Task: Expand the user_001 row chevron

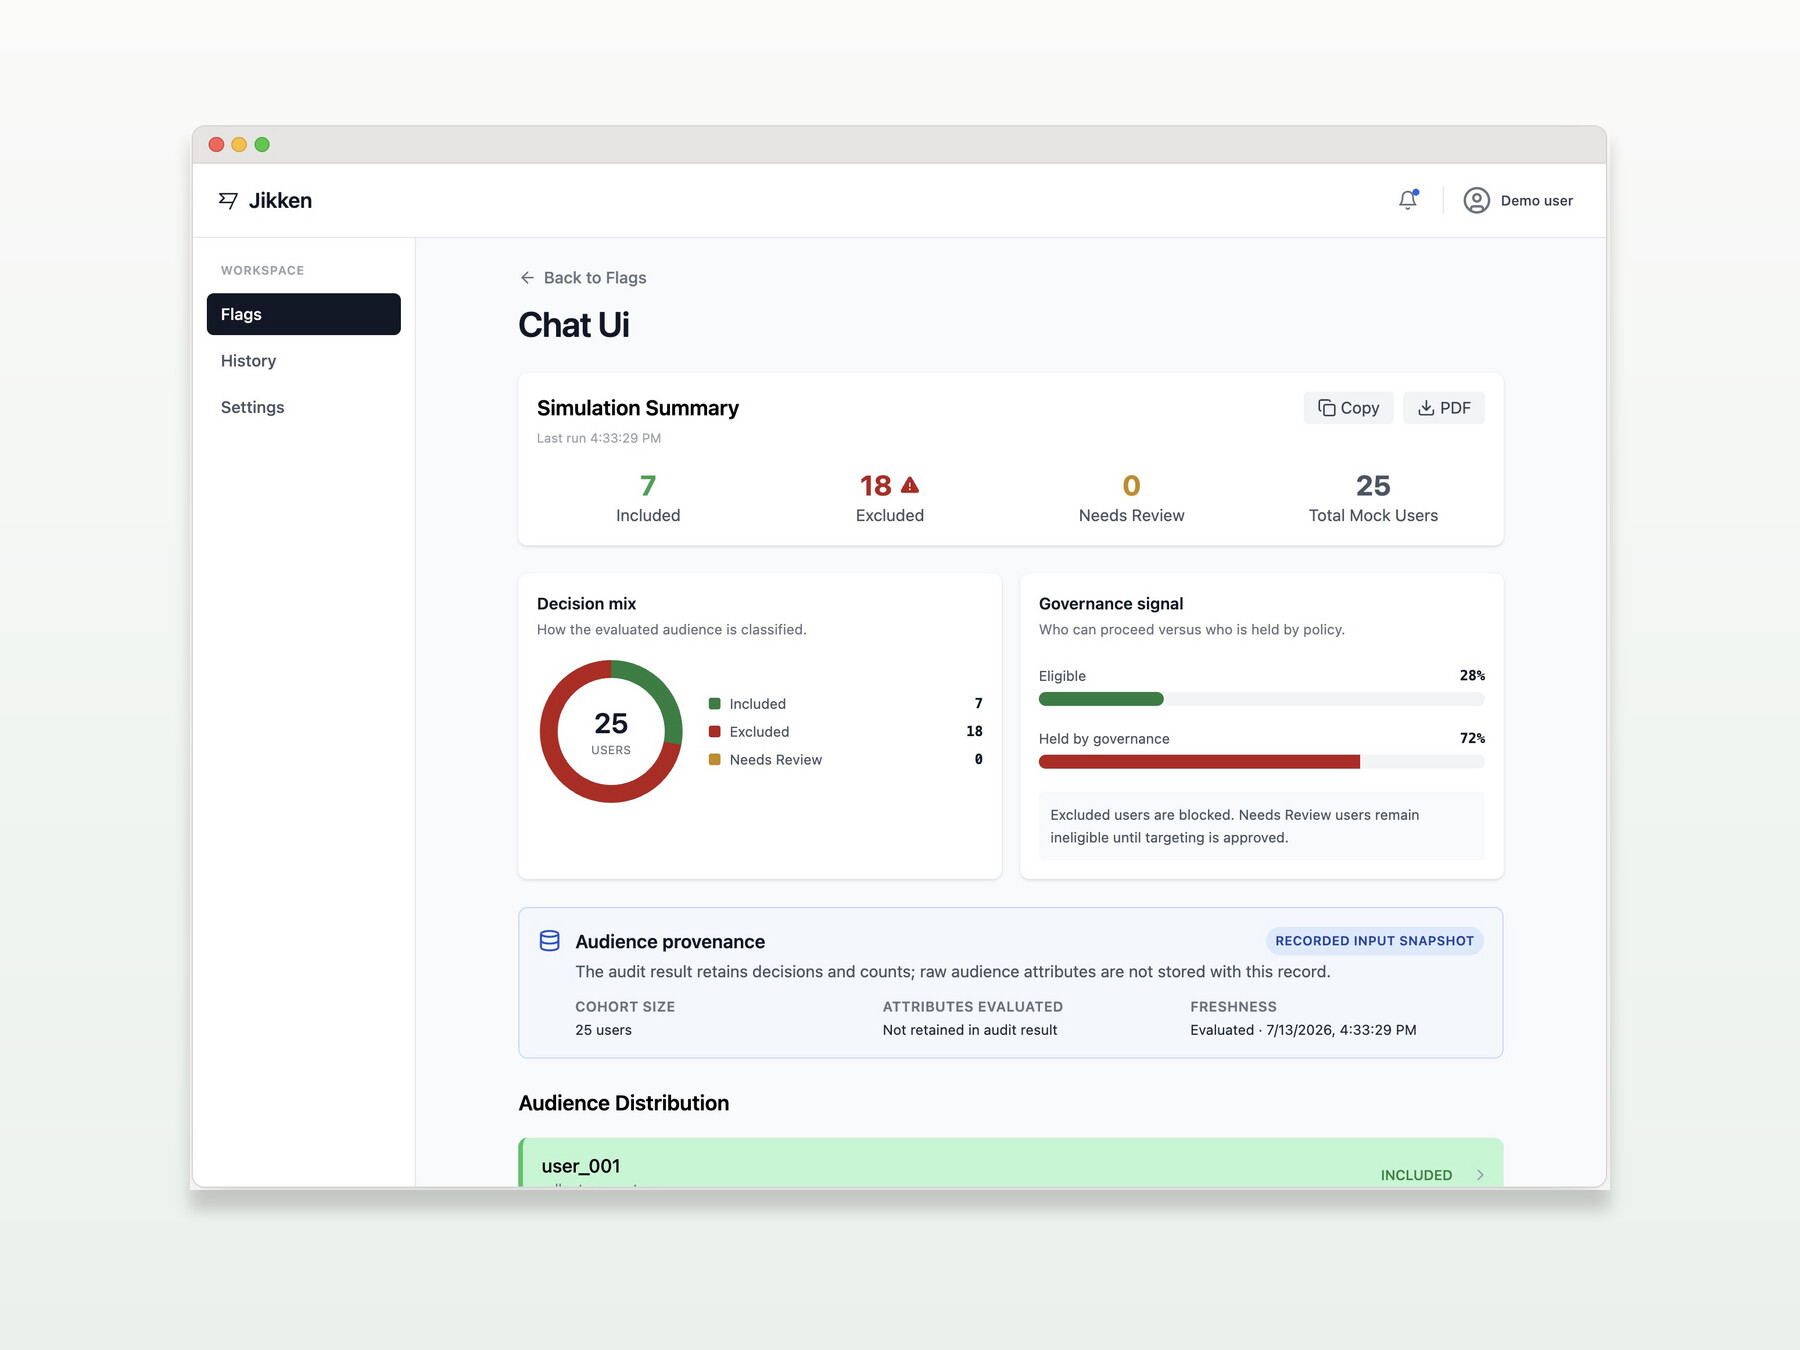Action: [1480, 1175]
